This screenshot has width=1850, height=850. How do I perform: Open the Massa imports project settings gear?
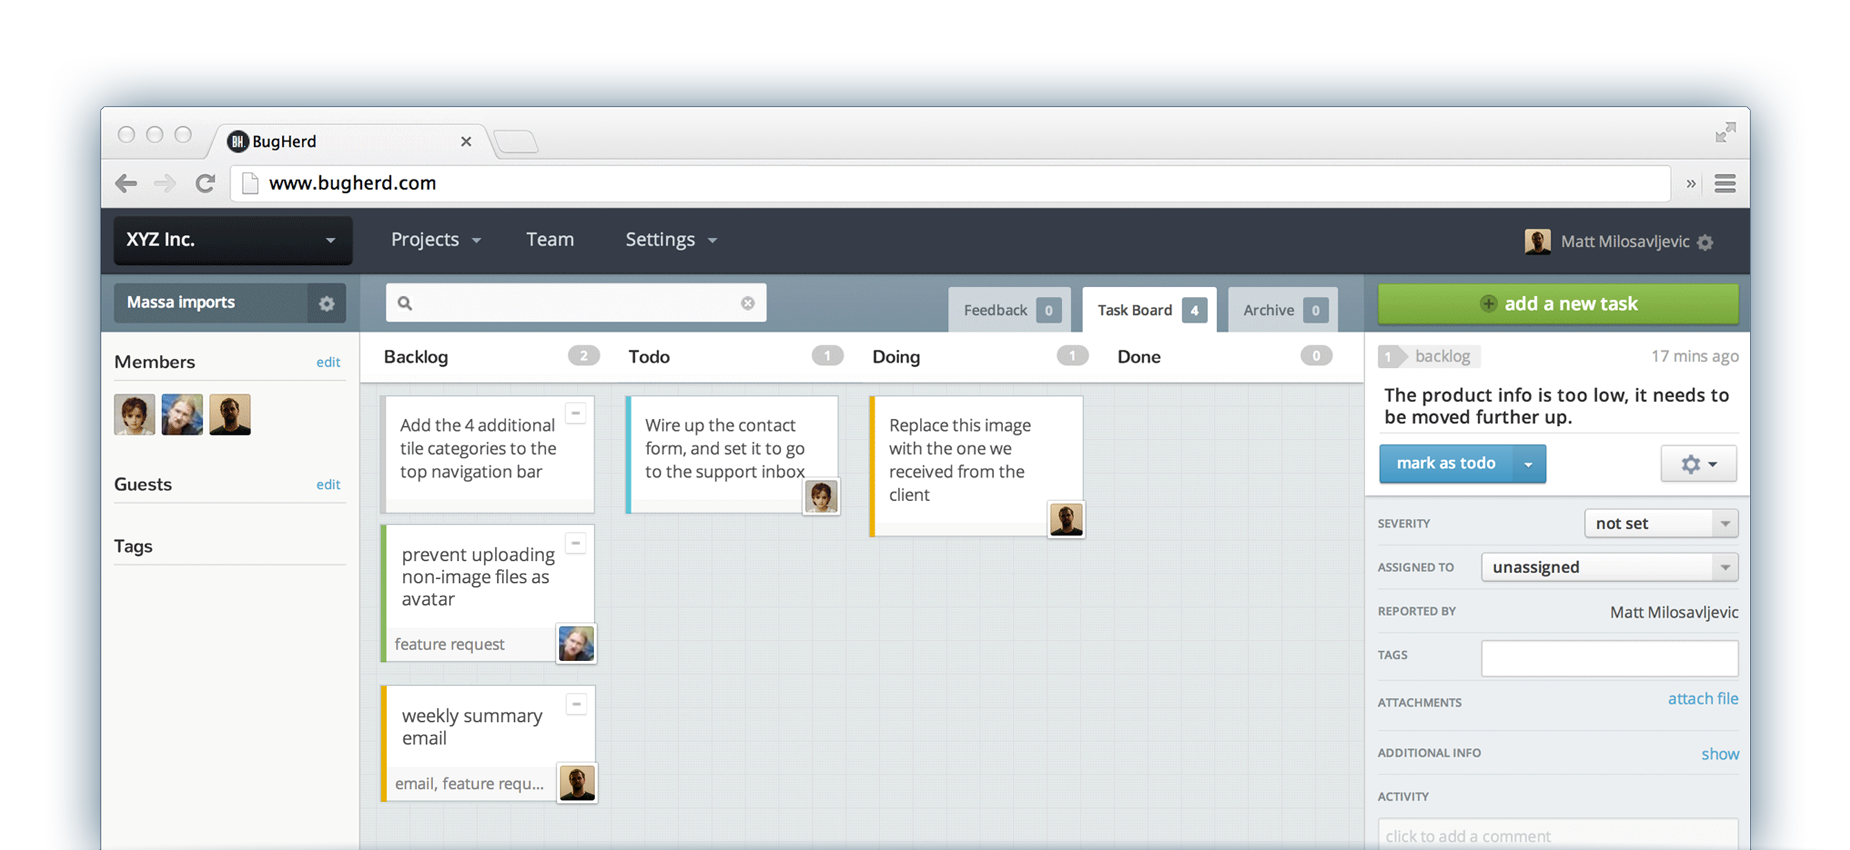point(327,303)
